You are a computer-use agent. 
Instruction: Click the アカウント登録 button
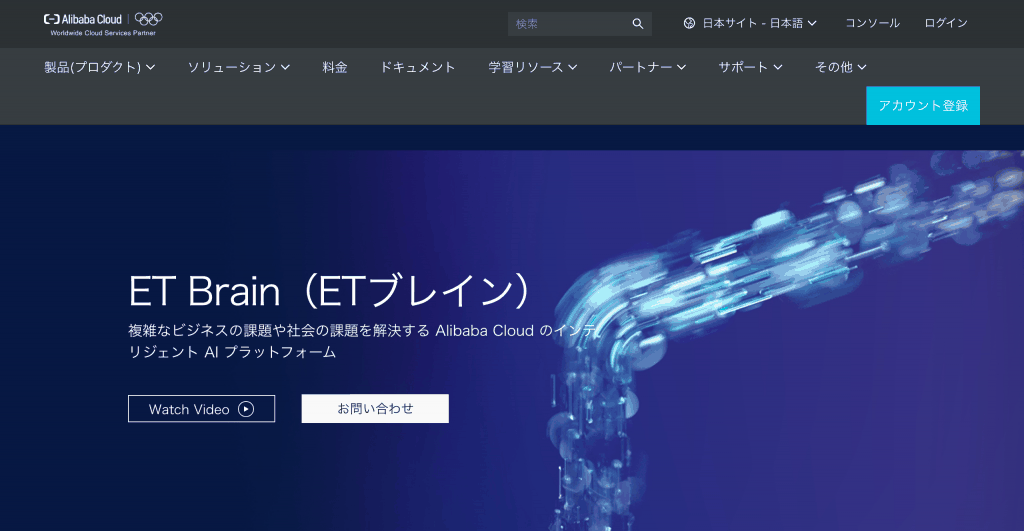(x=923, y=105)
